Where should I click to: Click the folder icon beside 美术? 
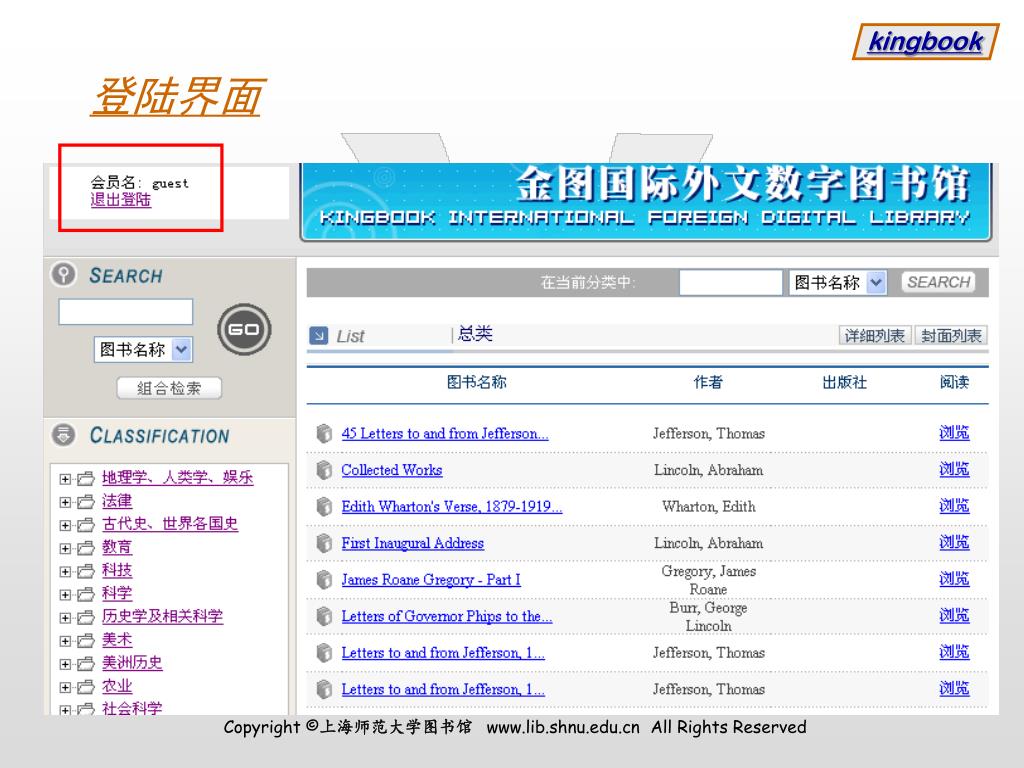(x=86, y=641)
